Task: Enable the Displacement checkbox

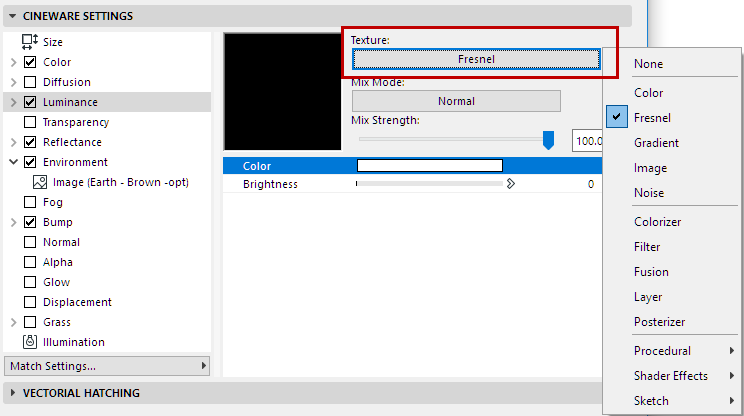Action: [30, 302]
